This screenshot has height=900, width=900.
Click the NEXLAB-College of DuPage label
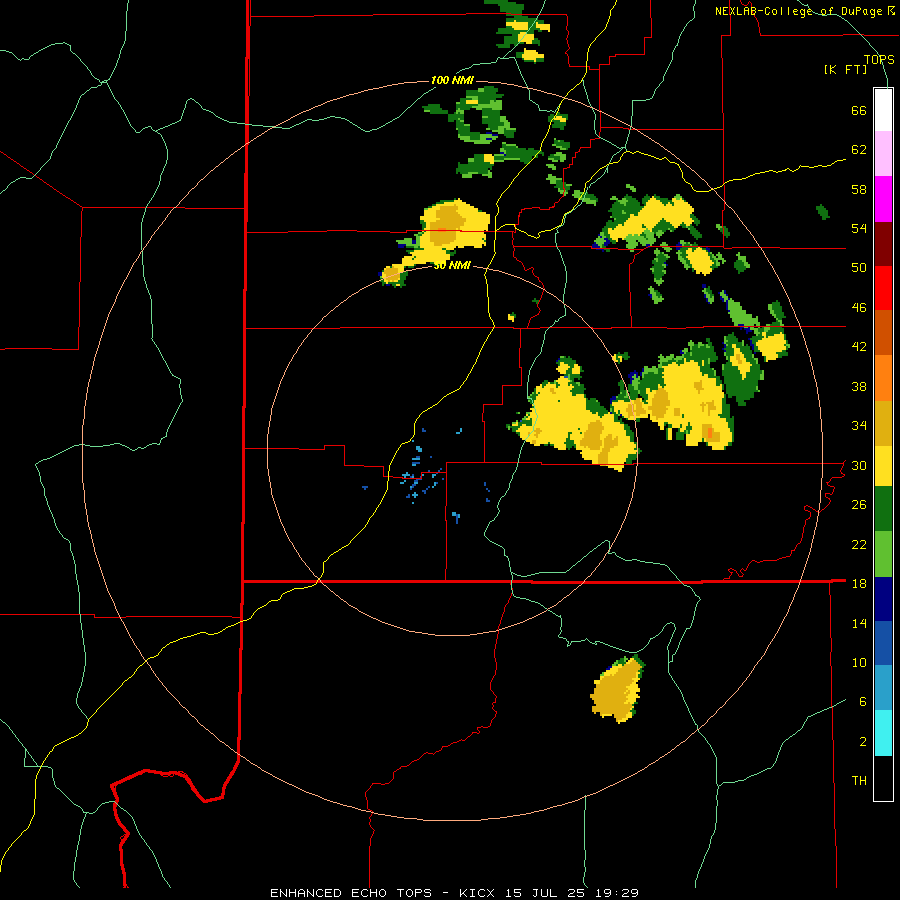pos(799,11)
